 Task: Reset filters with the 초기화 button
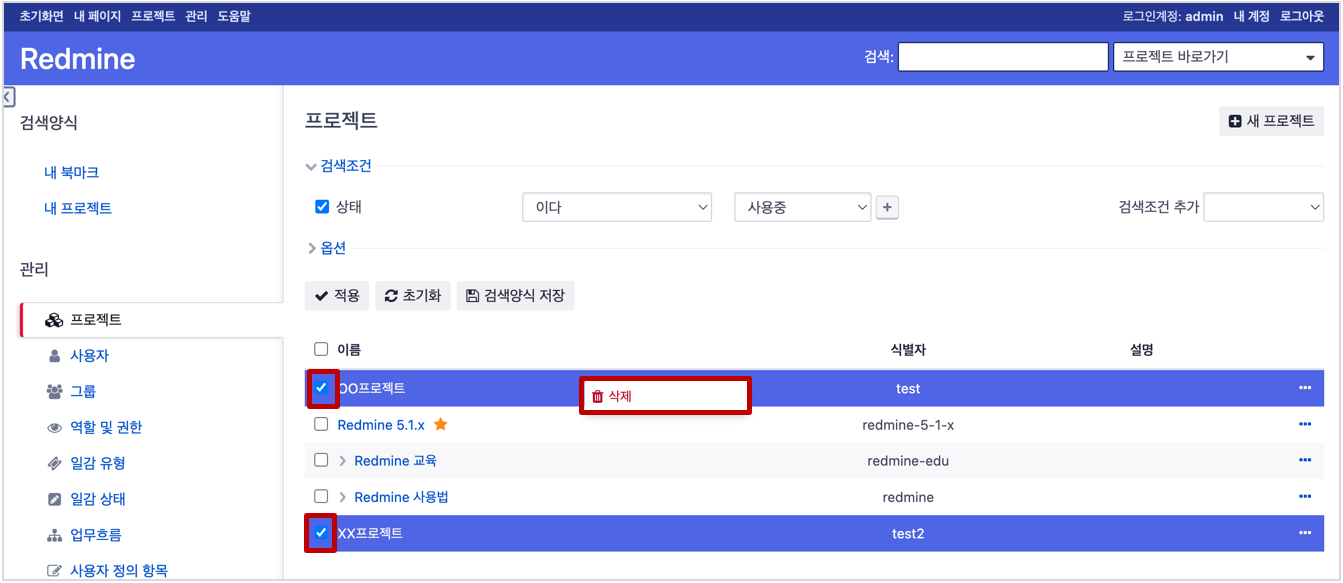pyautogui.click(x=413, y=296)
